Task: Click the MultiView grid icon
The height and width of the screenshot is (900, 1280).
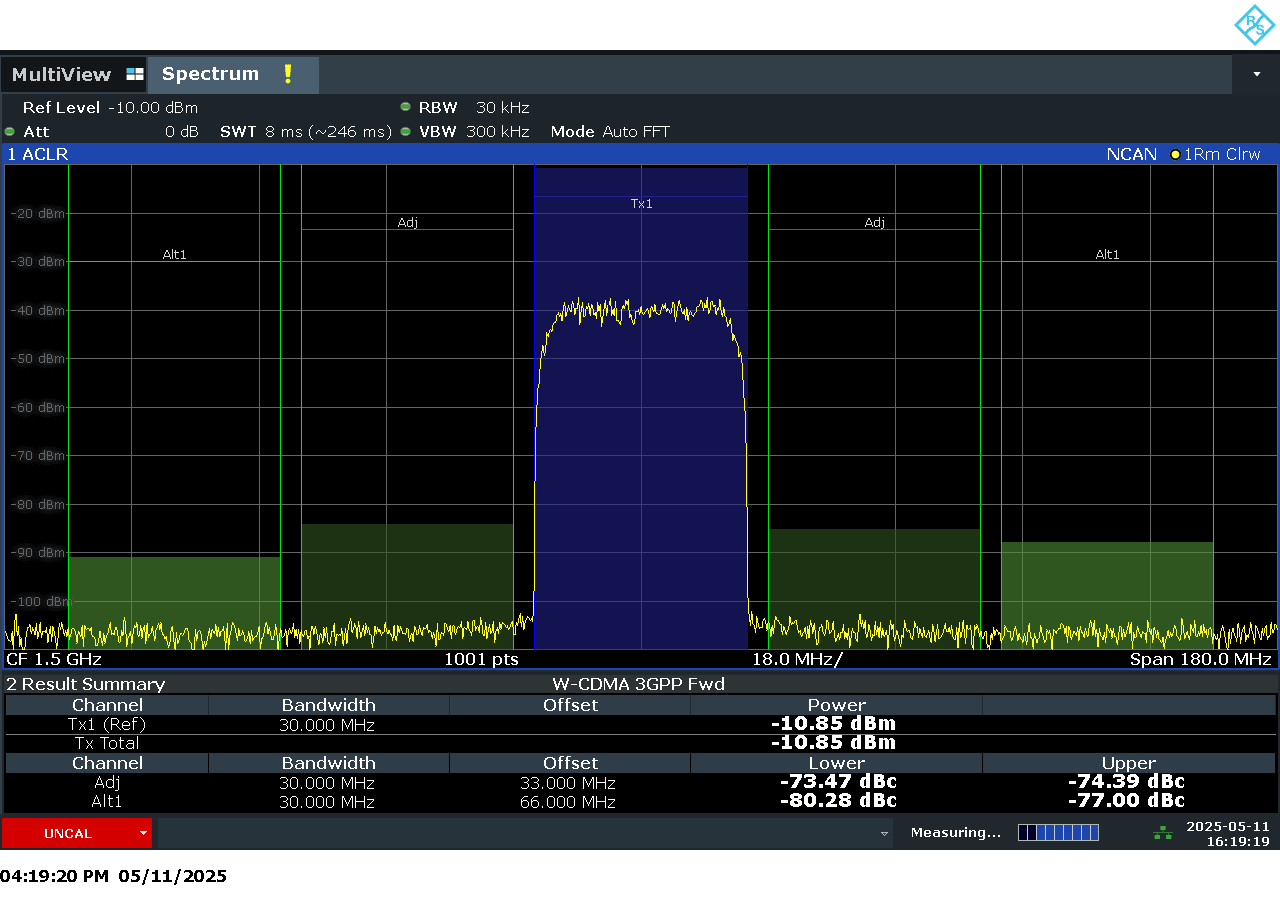Action: coord(135,74)
